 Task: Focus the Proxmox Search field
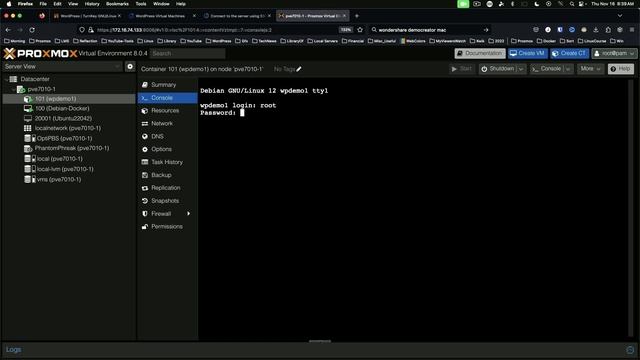[188, 53]
